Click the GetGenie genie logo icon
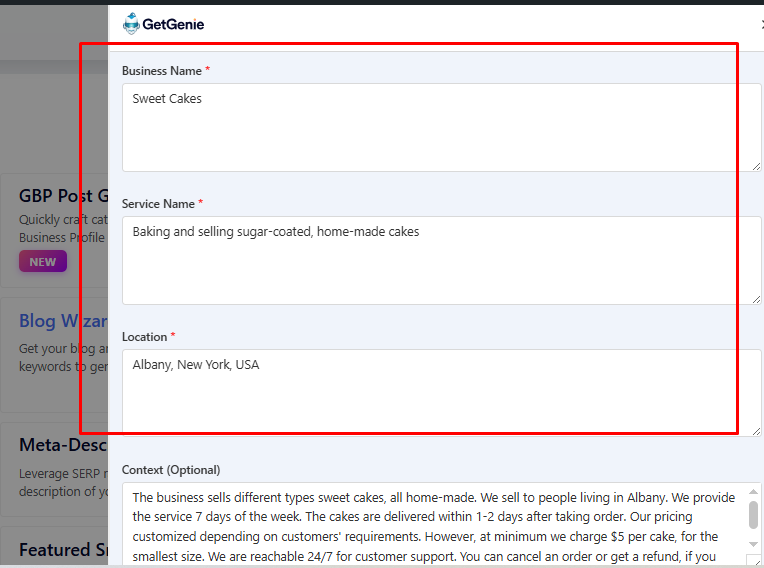Viewport: 764px width, 568px height. point(131,24)
